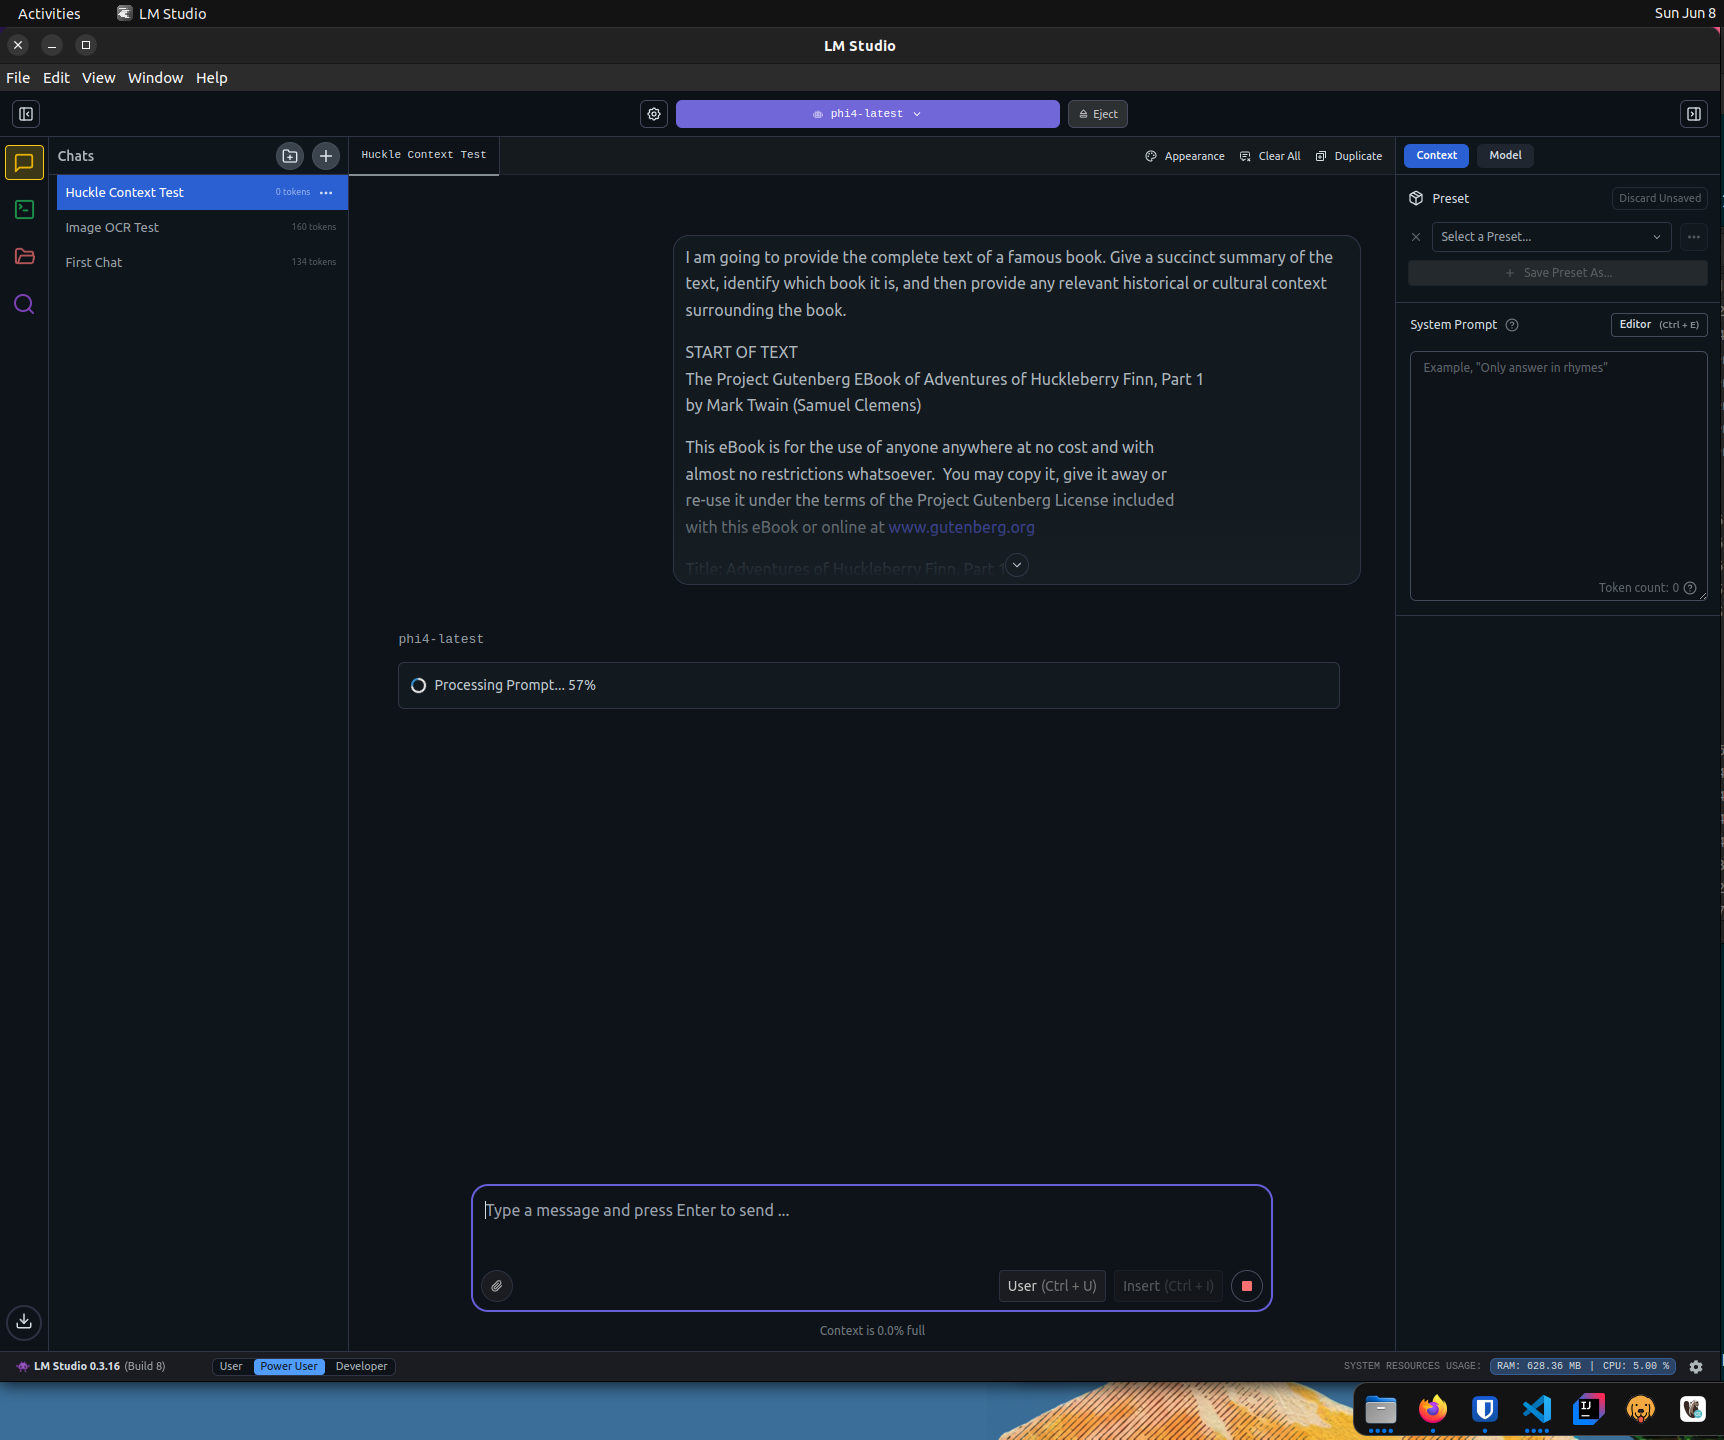Open the Discover search sidebar icon
This screenshot has width=1724, height=1440.
[25, 304]
